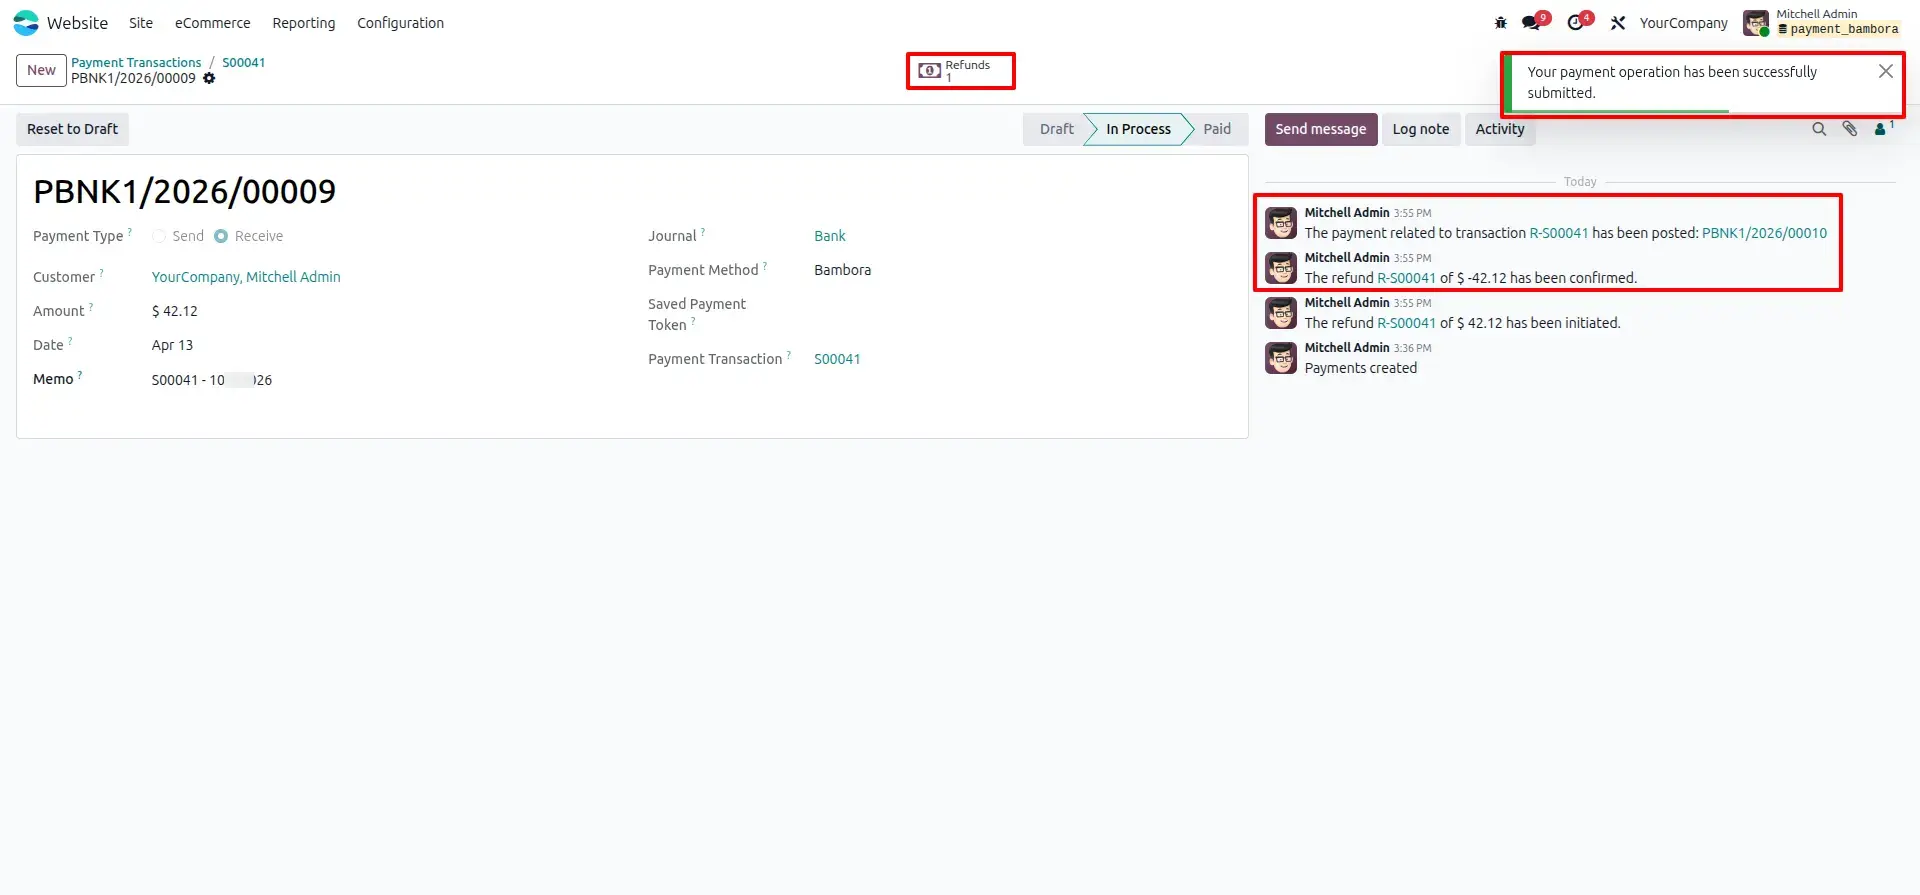Image resolution: width=1920 pixels, height=895 pixels.
Task: Open R-S00041 link in refund confirmed message
Action: pyautogui.click(x=1406, y=278)
